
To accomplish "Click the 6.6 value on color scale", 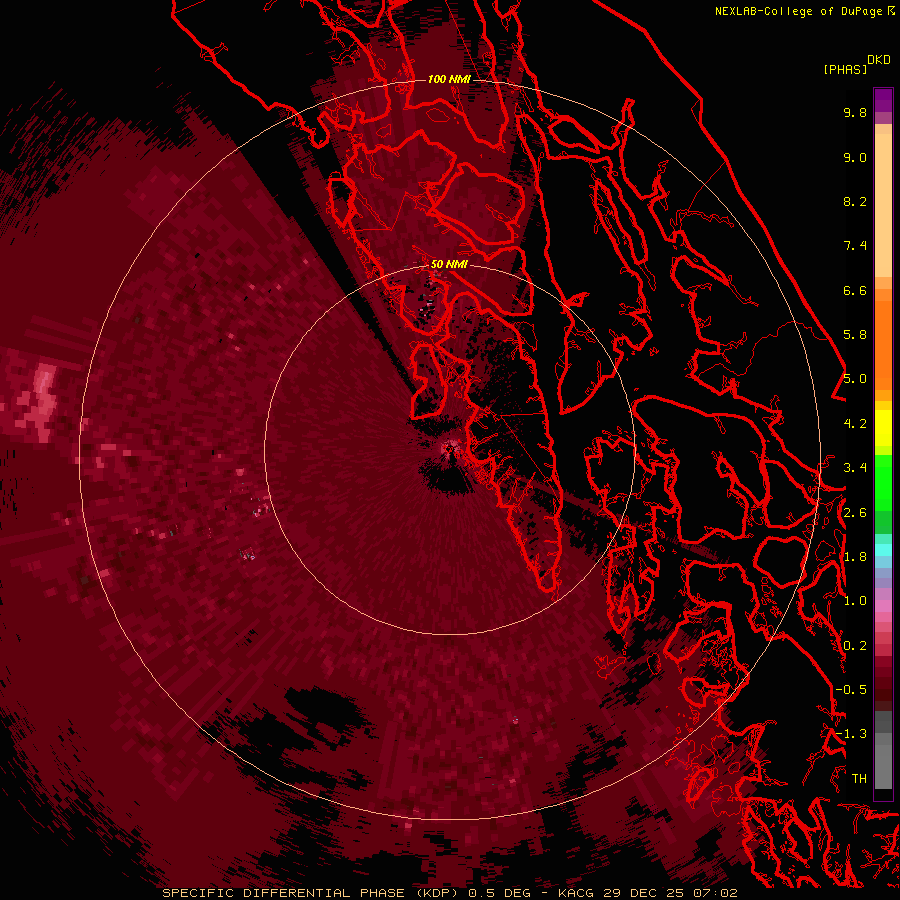I will click(x=855, y=290).
